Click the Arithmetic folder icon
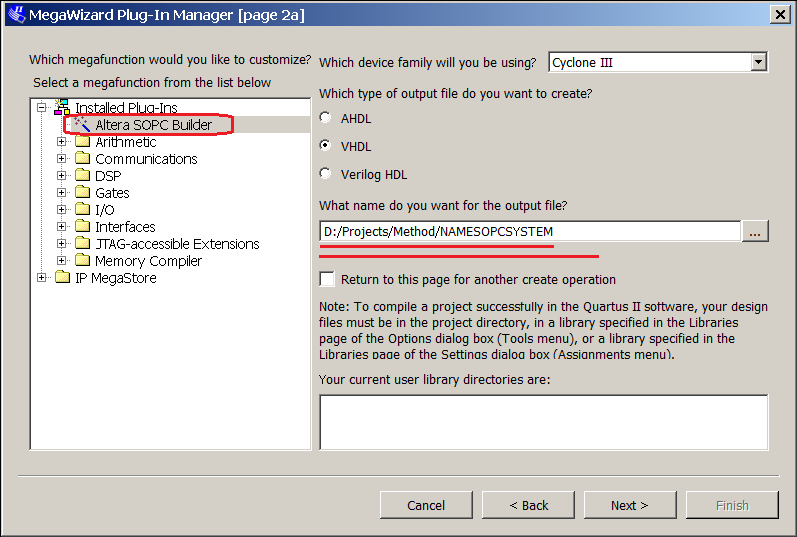The image size is (797, 537). pyautogui.click(x=82, y=142)
